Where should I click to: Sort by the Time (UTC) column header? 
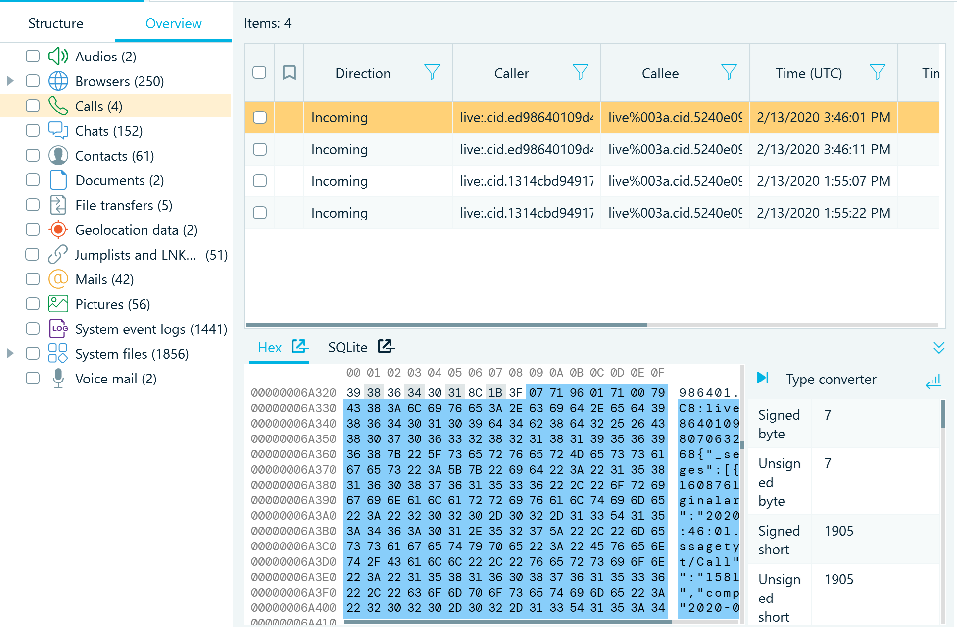tap(809, 73)
